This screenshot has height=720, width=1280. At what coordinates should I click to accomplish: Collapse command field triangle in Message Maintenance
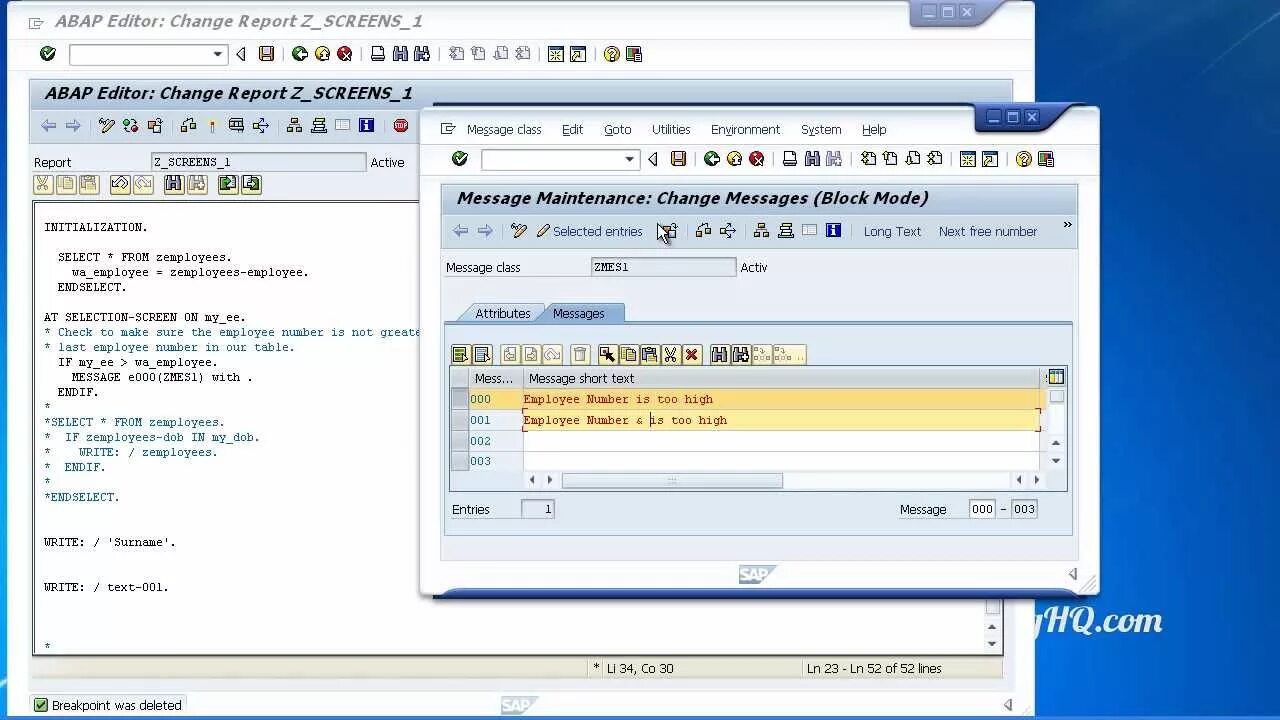[x=653, y=159]
